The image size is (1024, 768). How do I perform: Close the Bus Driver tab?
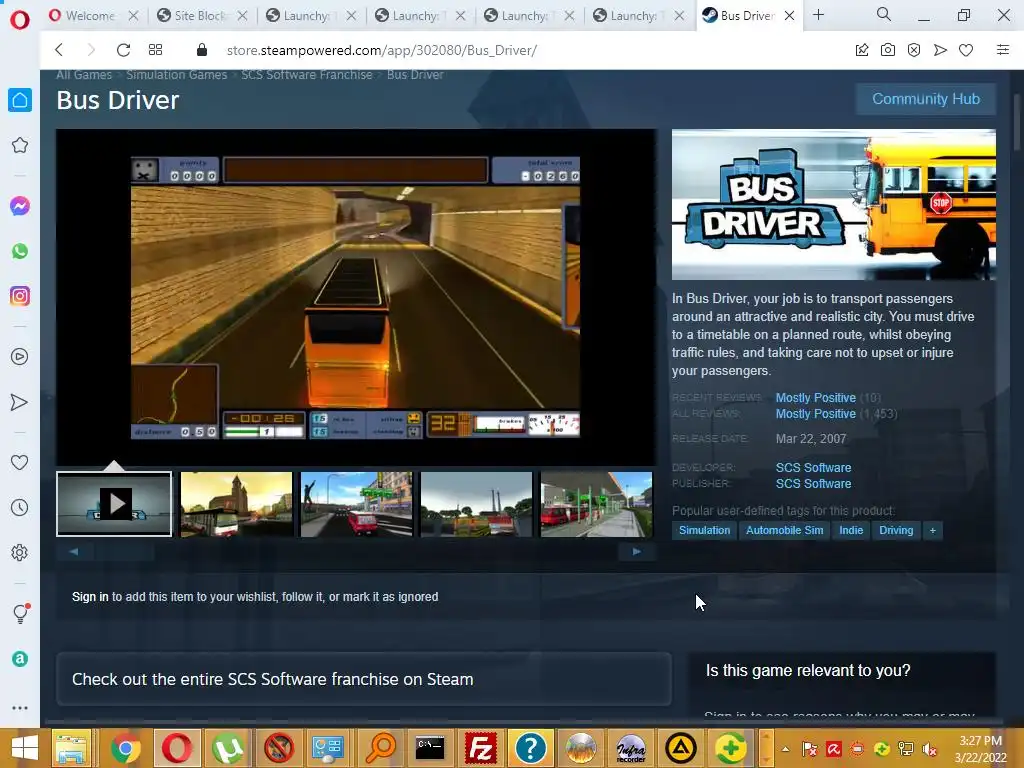tap(789, 15)
